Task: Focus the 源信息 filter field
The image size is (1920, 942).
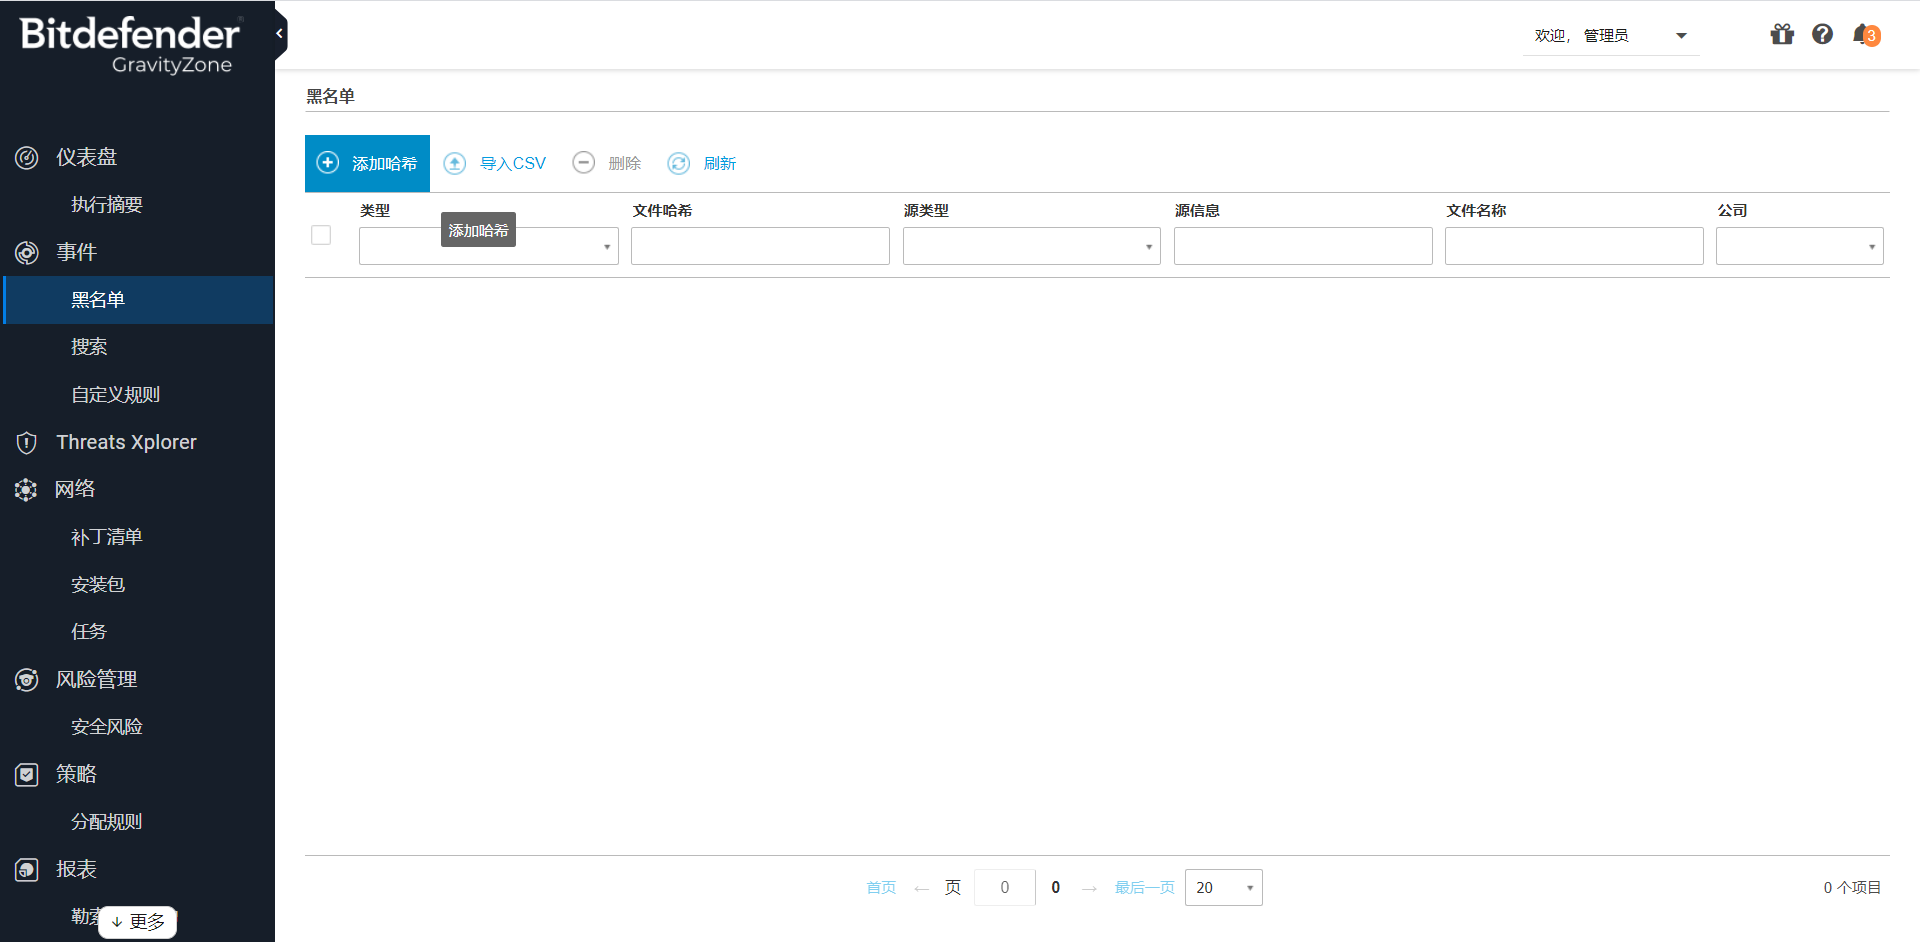Action: tap(1303, 246)
